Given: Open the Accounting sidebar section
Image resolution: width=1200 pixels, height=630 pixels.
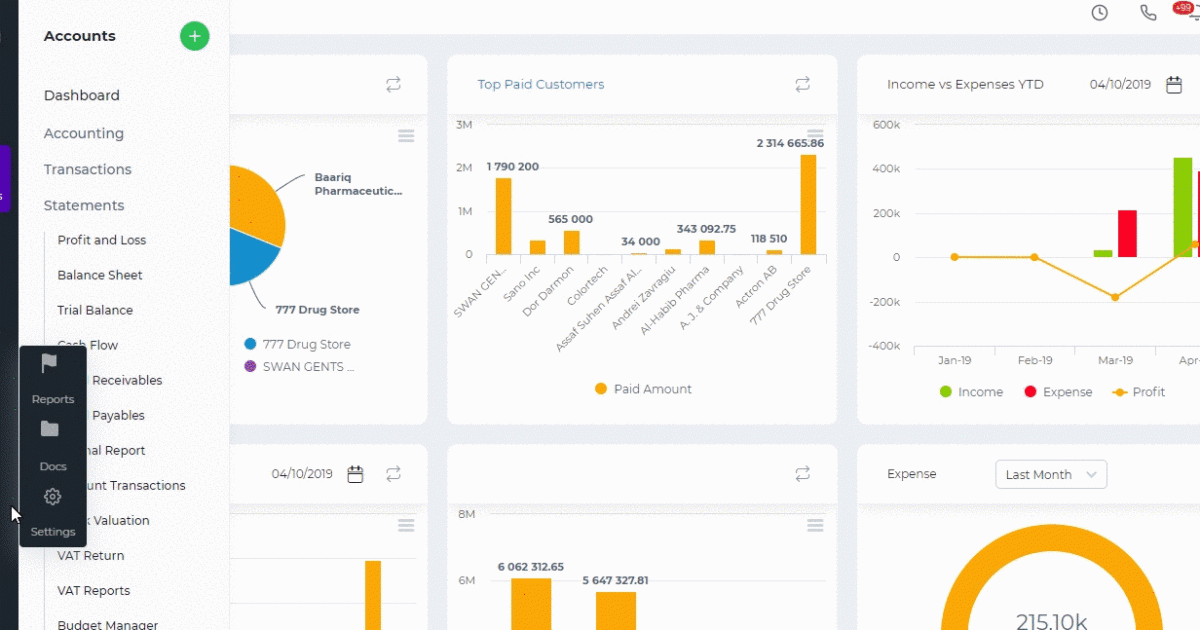Looking at the screenshot, I should pyautogui.click(x=84, y=133).
